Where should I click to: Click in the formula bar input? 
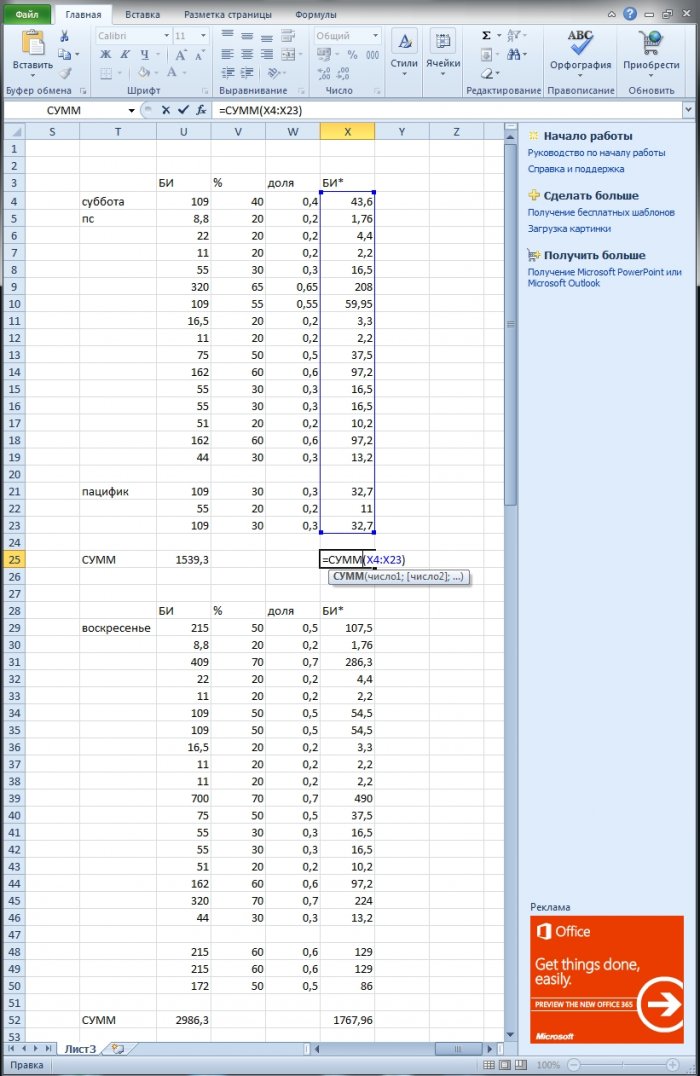(x=447, y=110)
